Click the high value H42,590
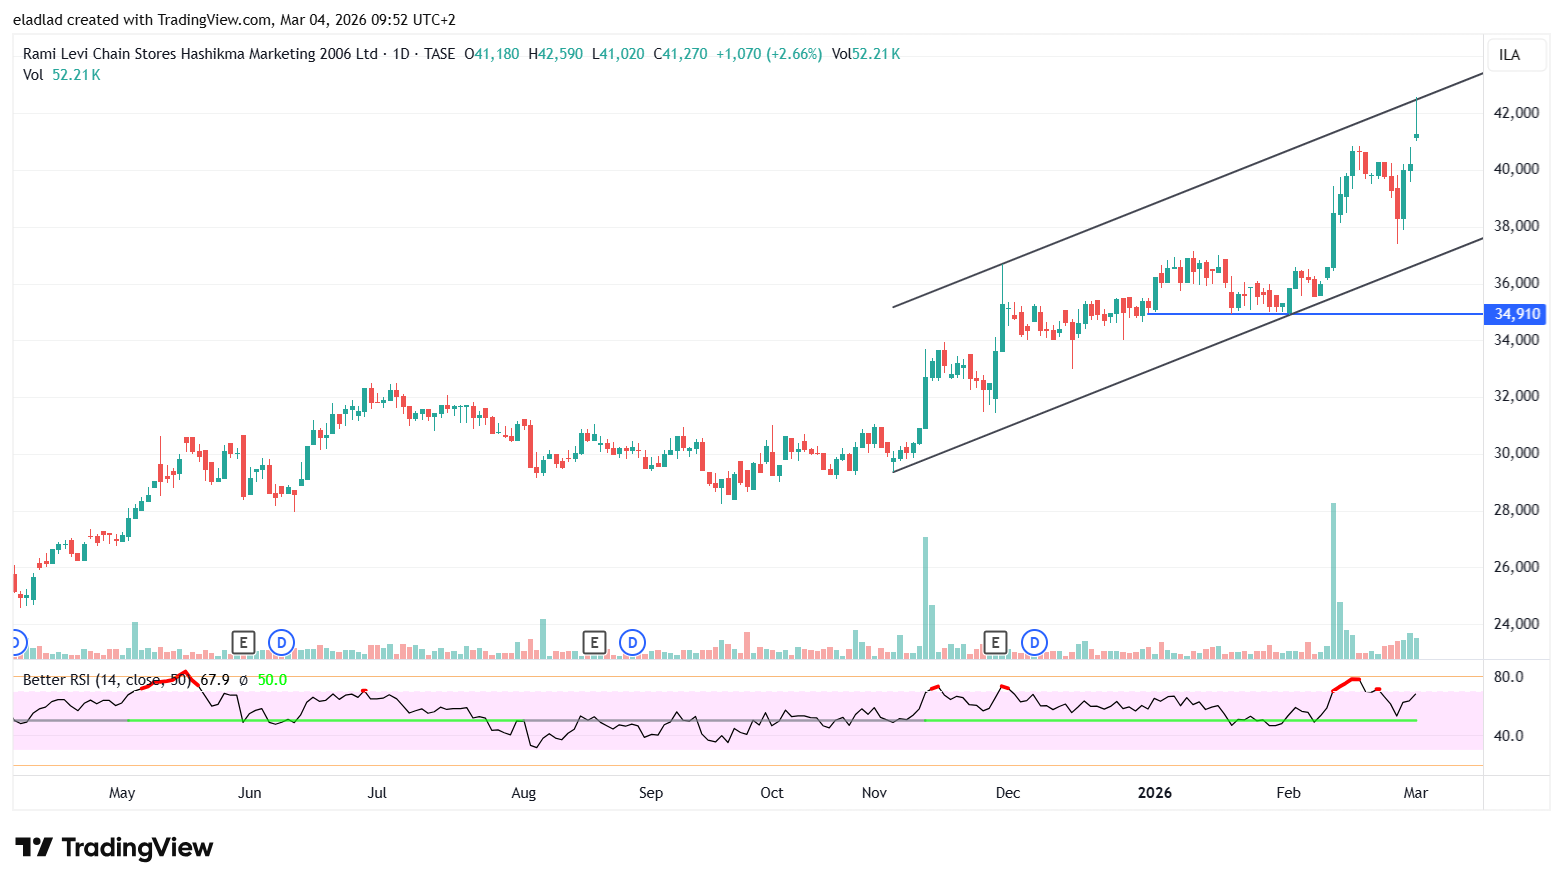The image size is (1563, 885). [555, 54]
